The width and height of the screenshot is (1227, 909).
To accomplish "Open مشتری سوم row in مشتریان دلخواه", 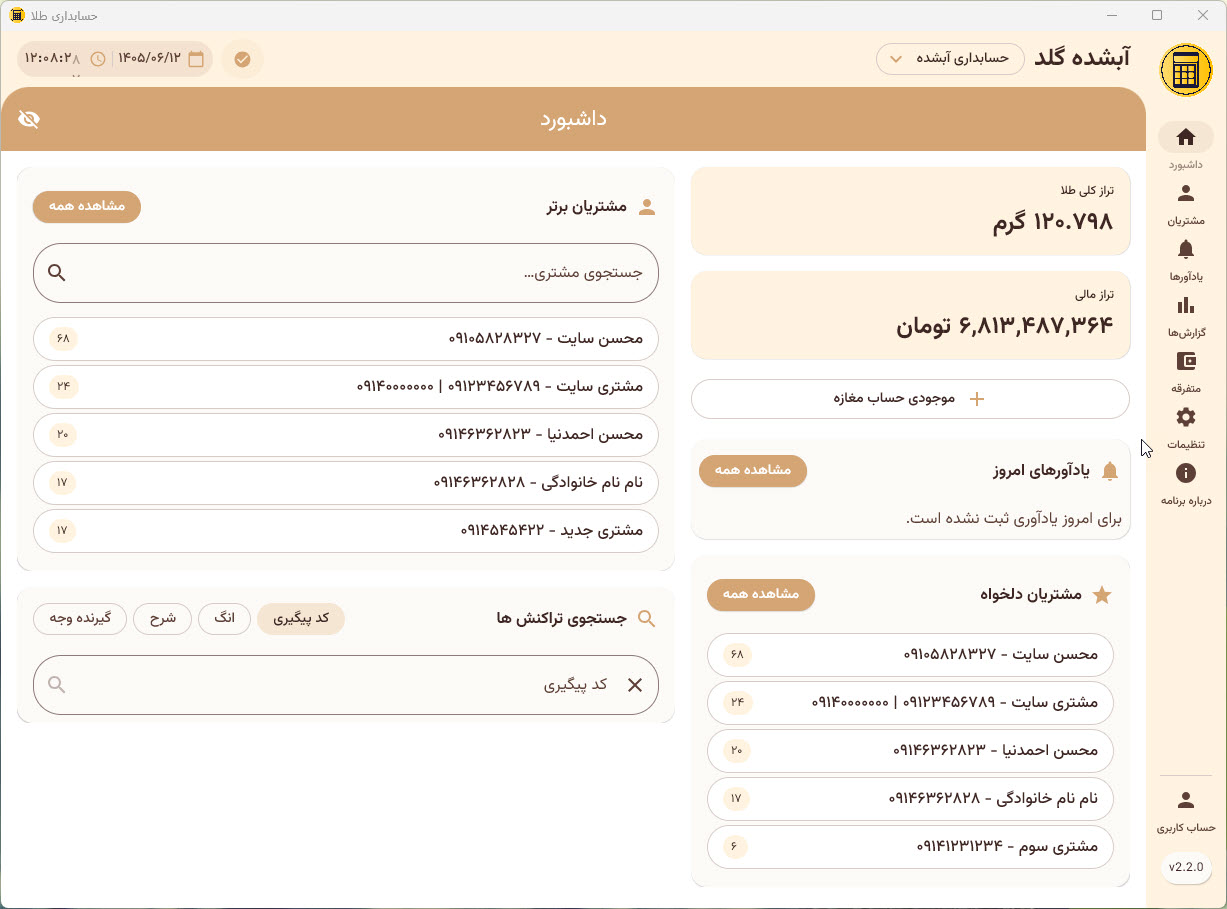I will click(910, 847).
